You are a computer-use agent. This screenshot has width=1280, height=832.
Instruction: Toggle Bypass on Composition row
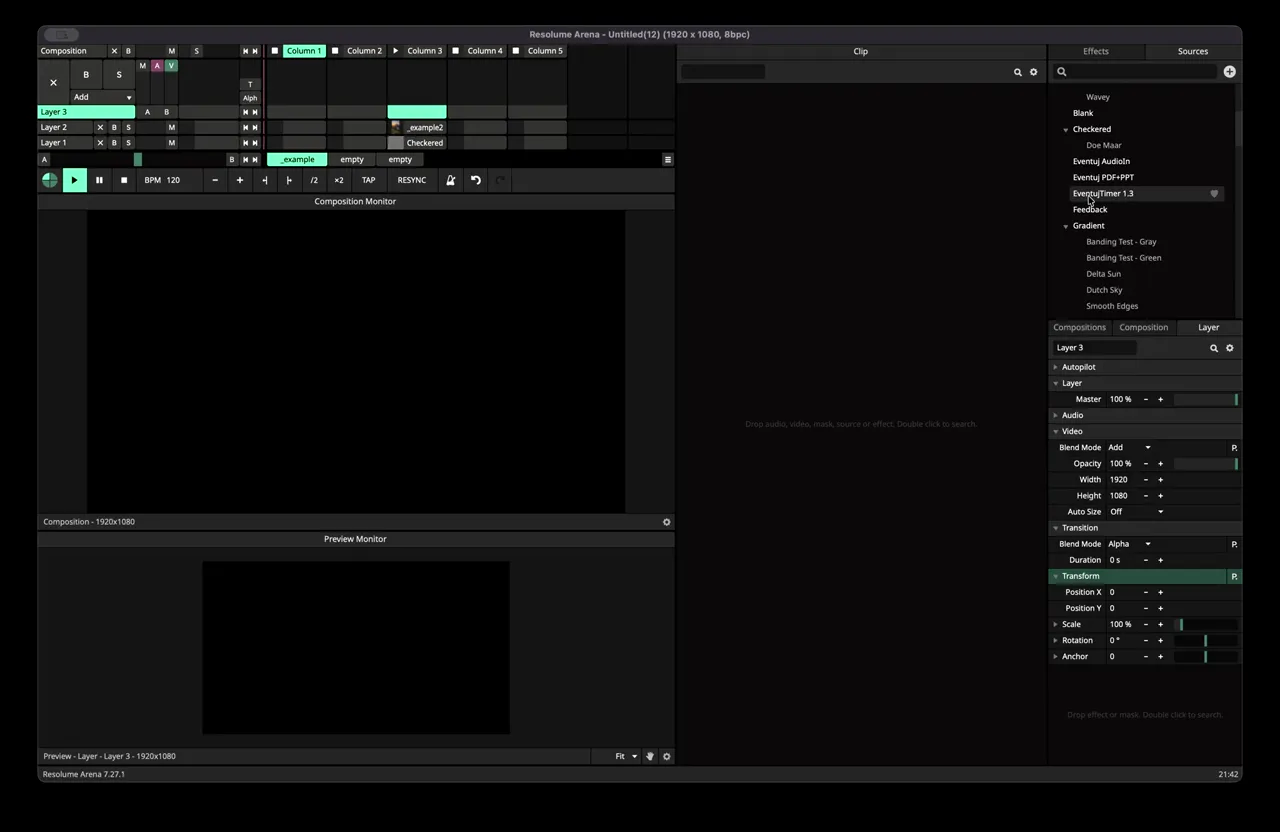[x=128, y=51]
